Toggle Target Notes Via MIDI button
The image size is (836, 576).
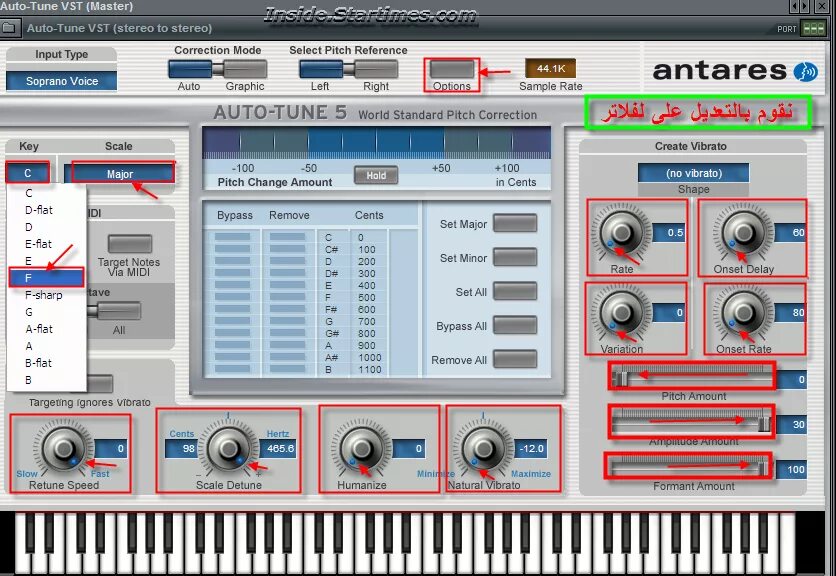click(x=130, y=244)
